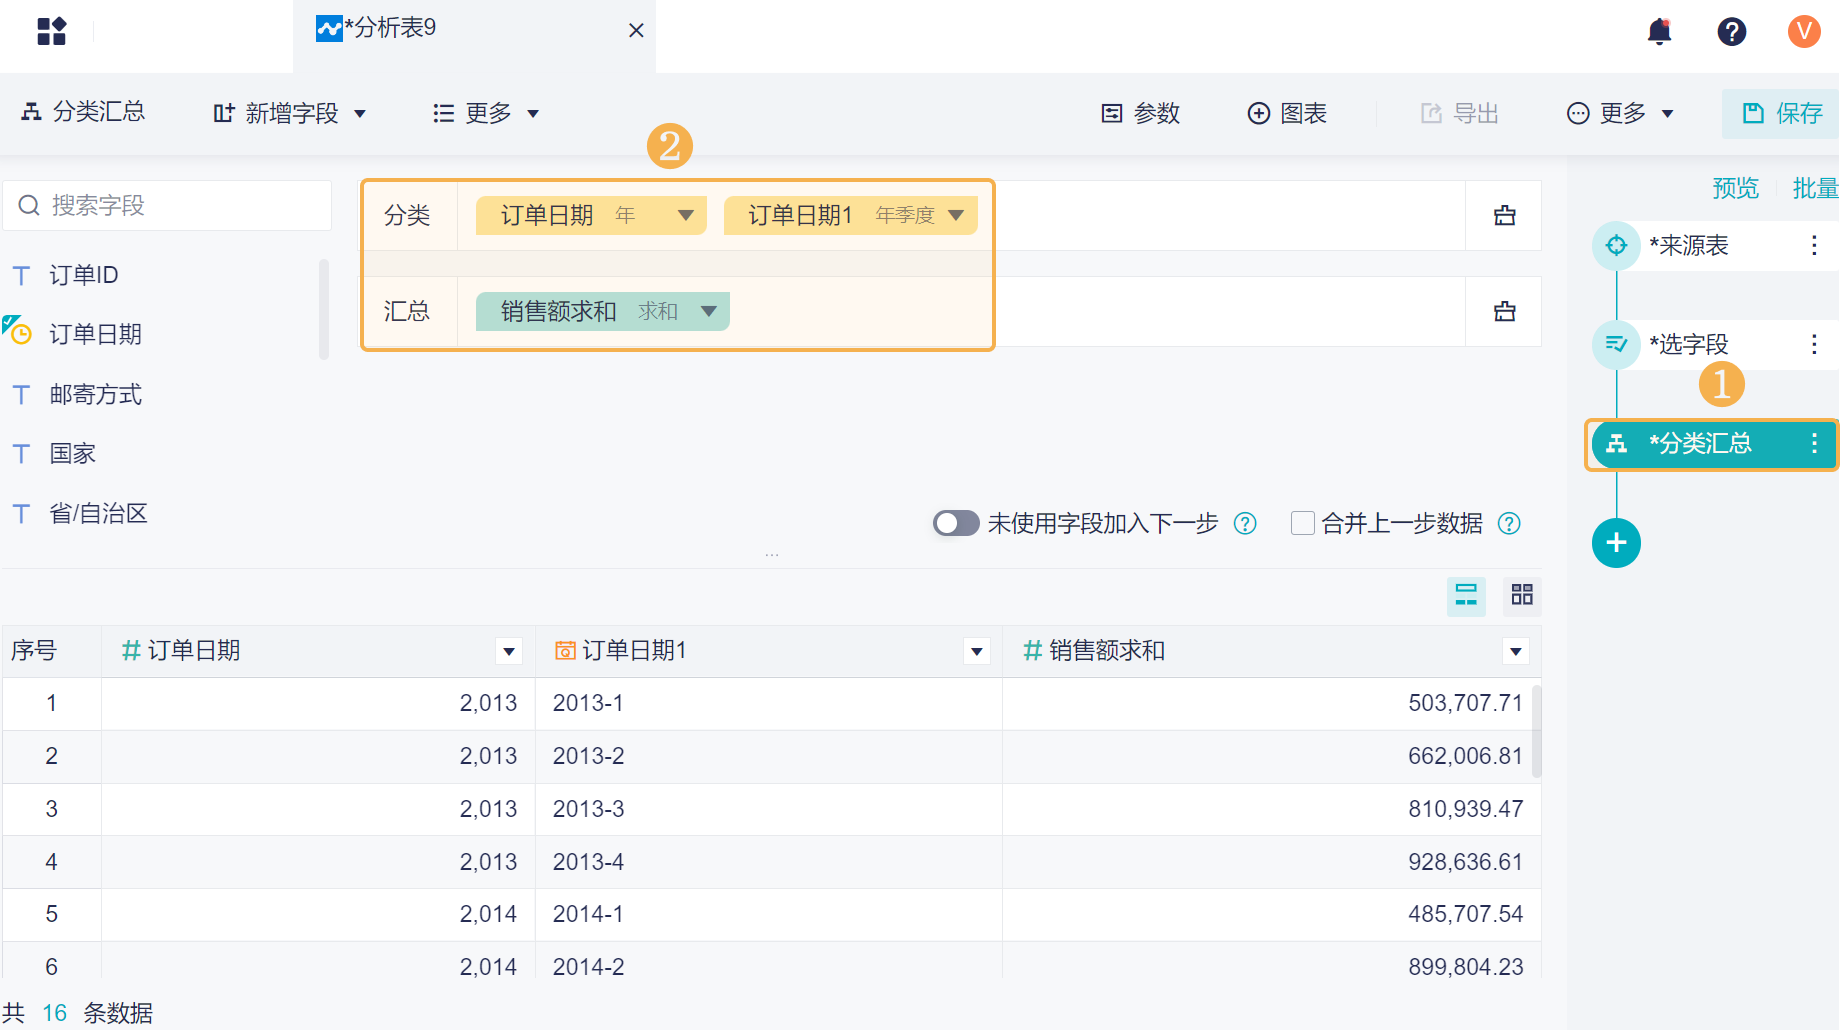Open the help question mark icon
The image size is (1840, 1030).
pos(1732,31)
